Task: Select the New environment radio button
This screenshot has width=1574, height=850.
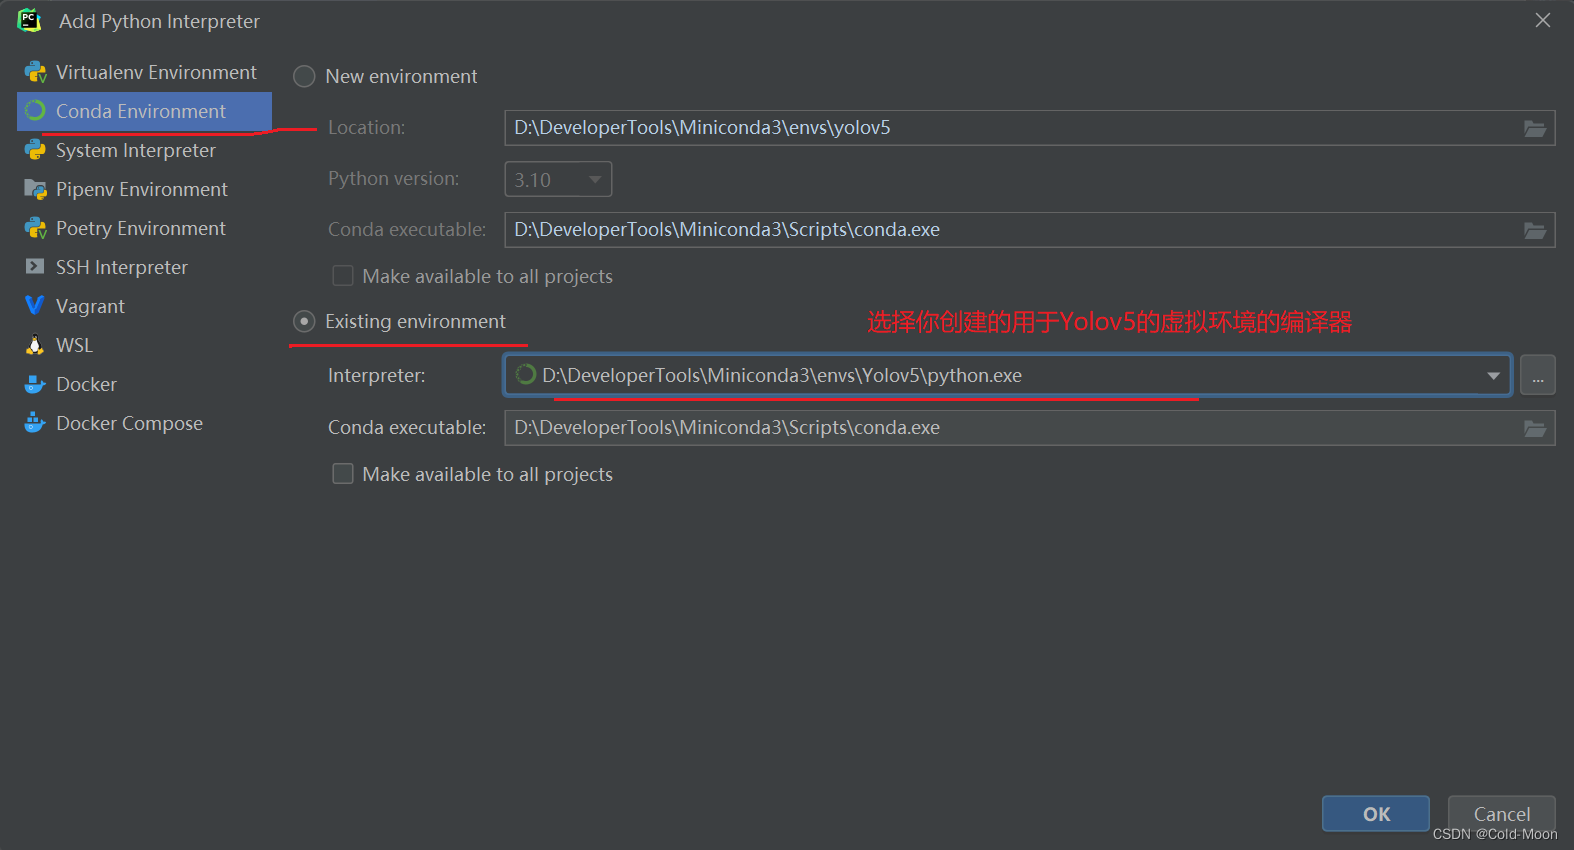Action: (x=304, y=76)
